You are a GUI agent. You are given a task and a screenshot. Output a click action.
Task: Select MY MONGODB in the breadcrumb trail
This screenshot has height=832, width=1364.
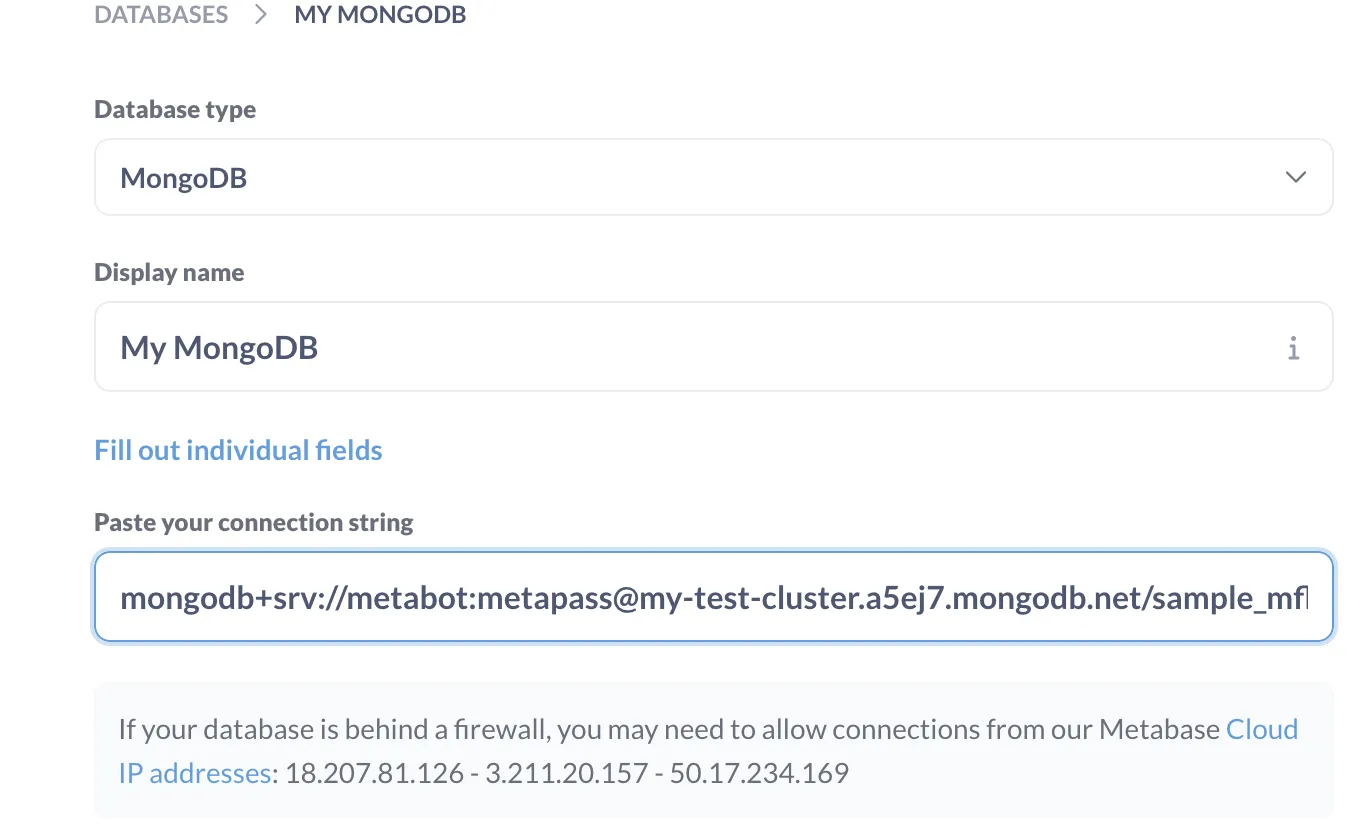(380, 15)
